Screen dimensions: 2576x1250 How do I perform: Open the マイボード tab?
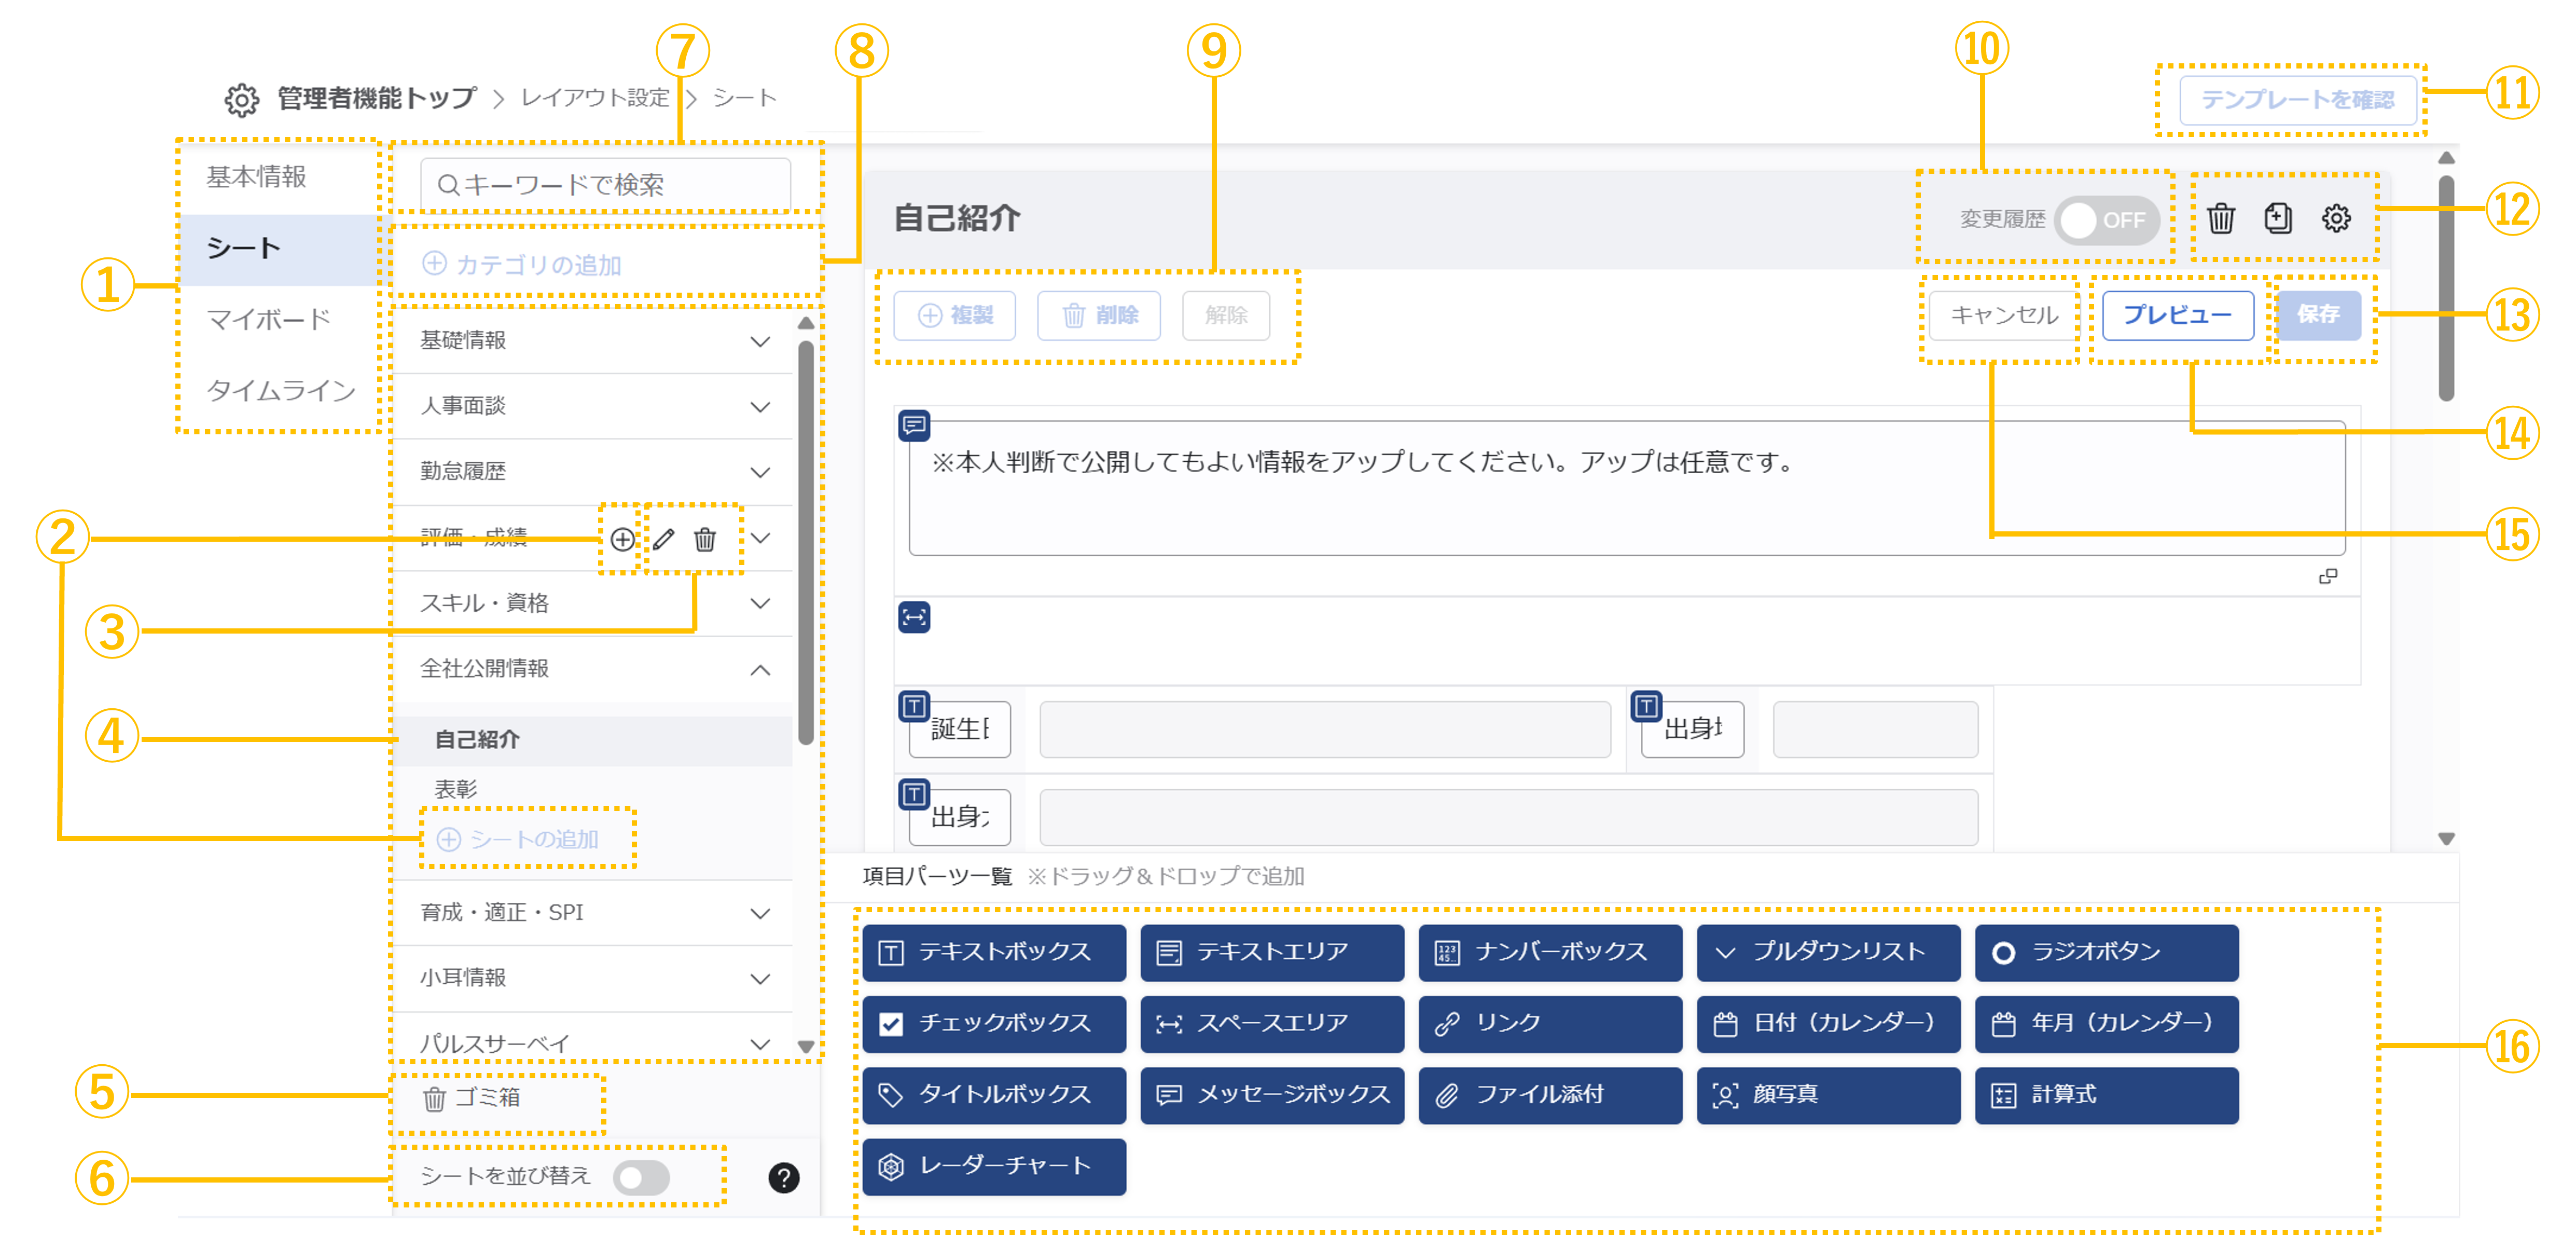coord(269,318)
